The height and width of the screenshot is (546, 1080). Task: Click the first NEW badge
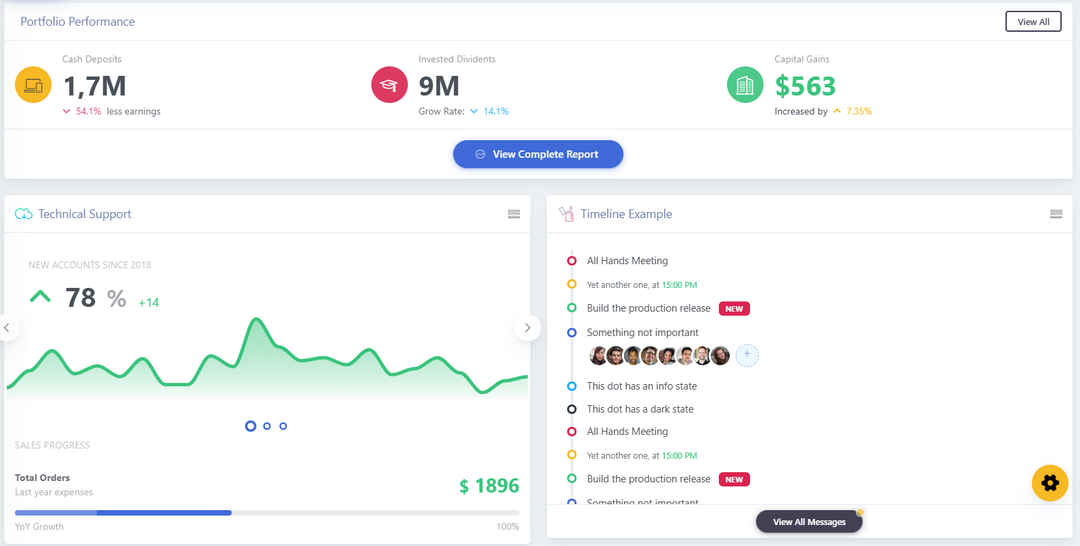pos(734,308)
